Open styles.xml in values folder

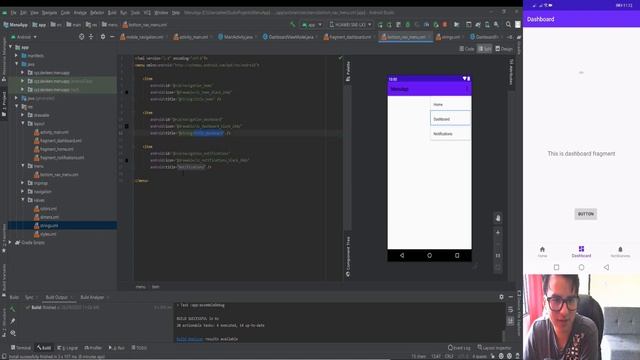click(x=45, y=234)
